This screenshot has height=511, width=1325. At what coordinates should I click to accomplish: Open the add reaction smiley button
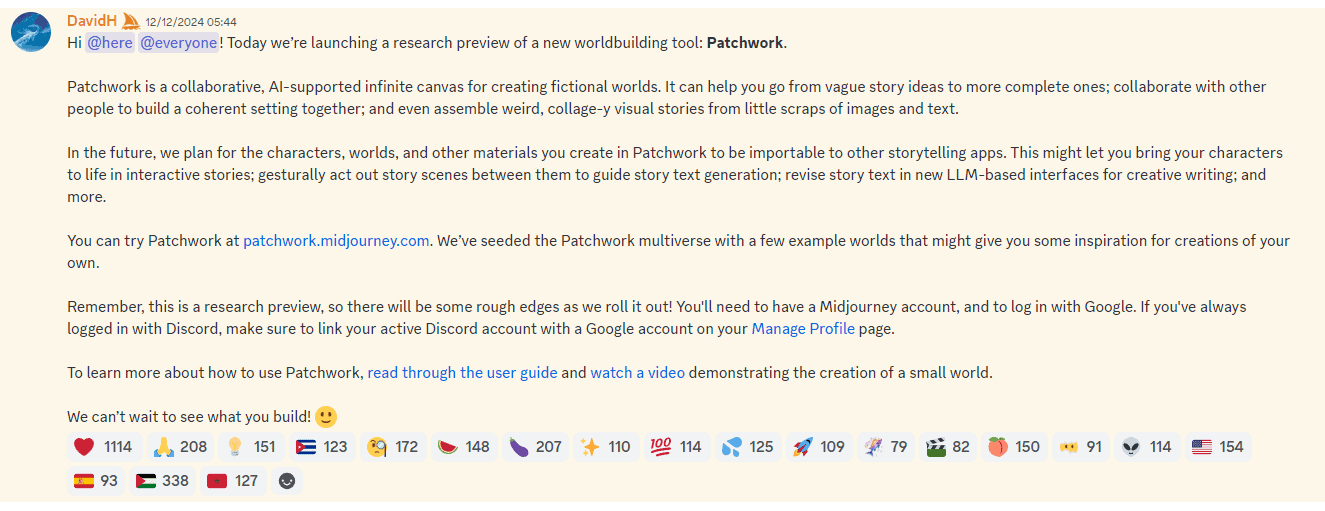287,481
